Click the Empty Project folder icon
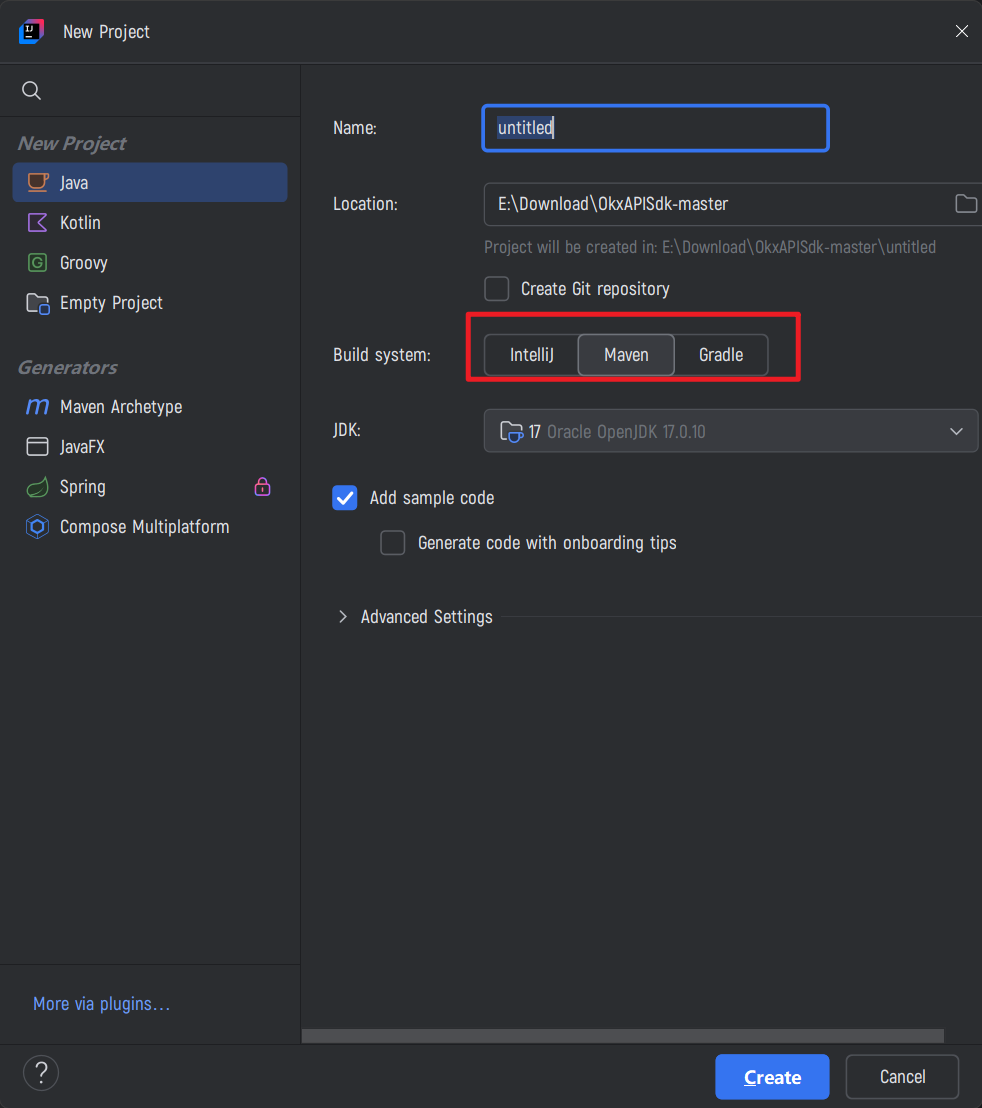The width and height of the screenshot is (982, 1108). tap(37, 303)
